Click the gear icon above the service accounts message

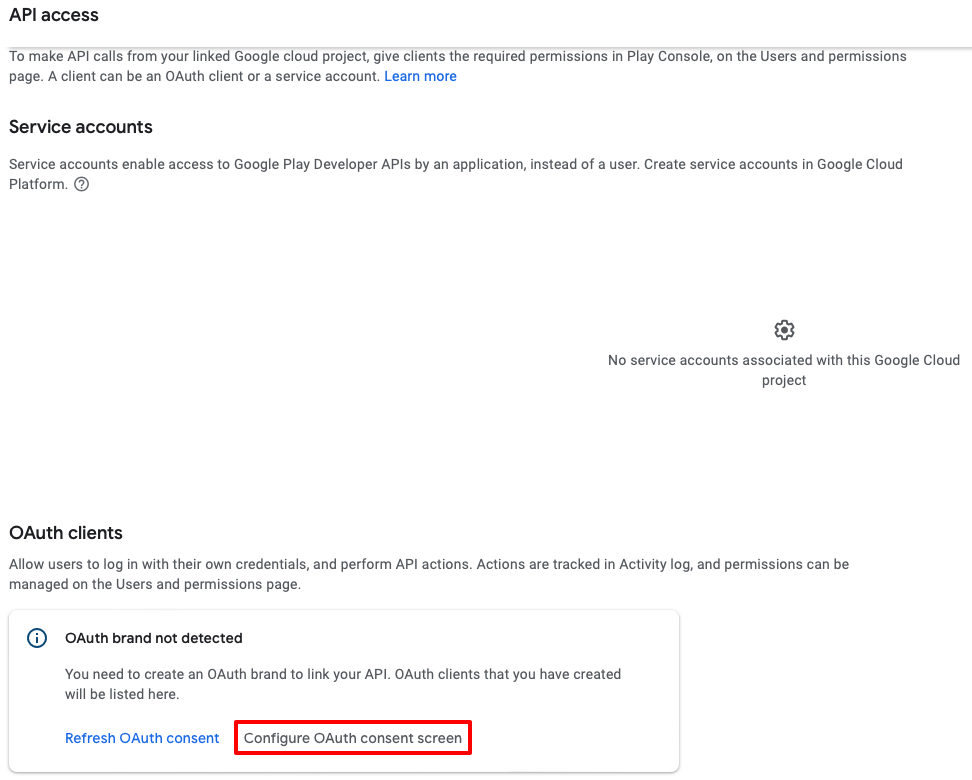[x=784, y=330]
